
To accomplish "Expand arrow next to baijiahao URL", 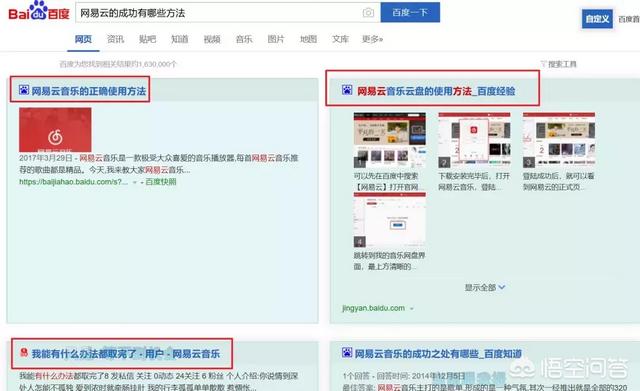I will pos(135,182).
